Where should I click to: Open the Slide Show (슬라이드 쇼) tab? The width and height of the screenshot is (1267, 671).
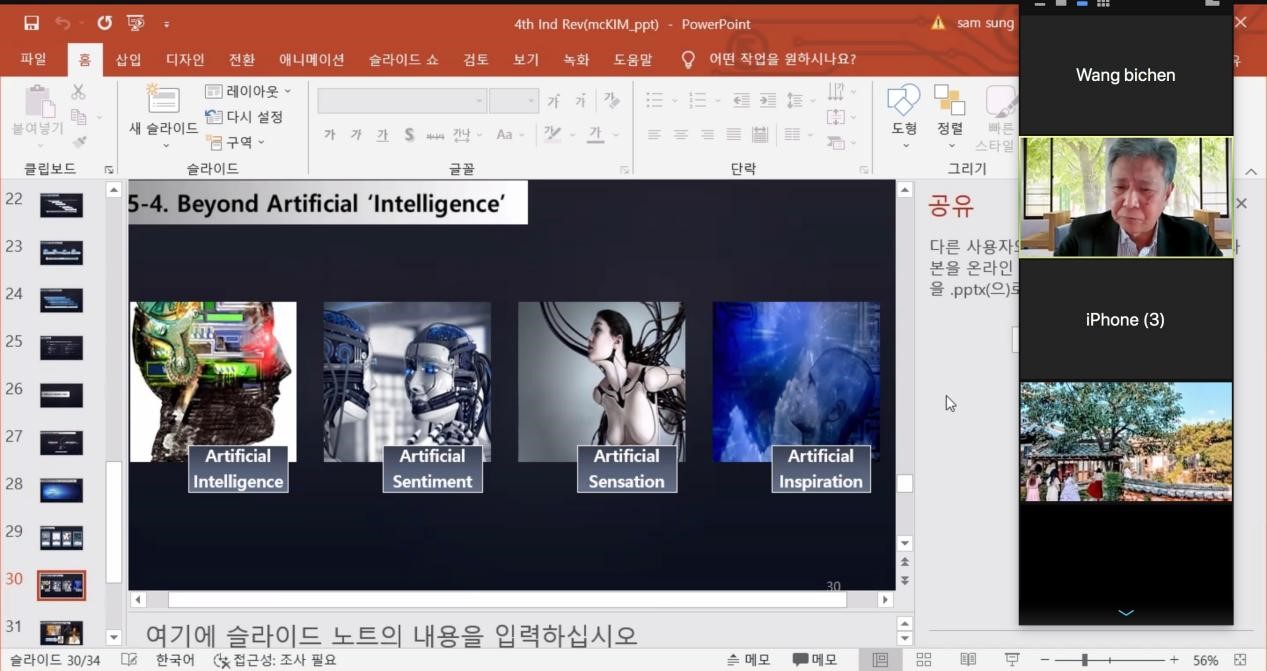(403, 60)
